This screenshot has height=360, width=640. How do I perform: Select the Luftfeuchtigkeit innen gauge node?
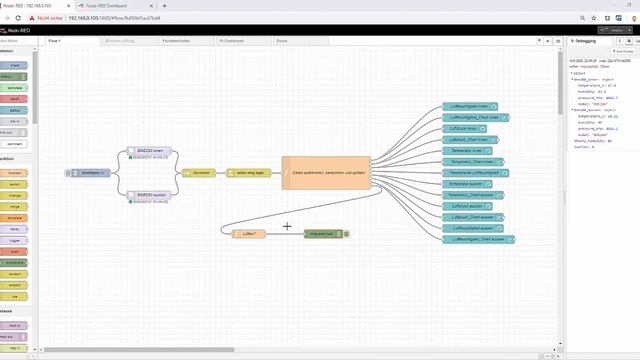[x=470, y=107]
